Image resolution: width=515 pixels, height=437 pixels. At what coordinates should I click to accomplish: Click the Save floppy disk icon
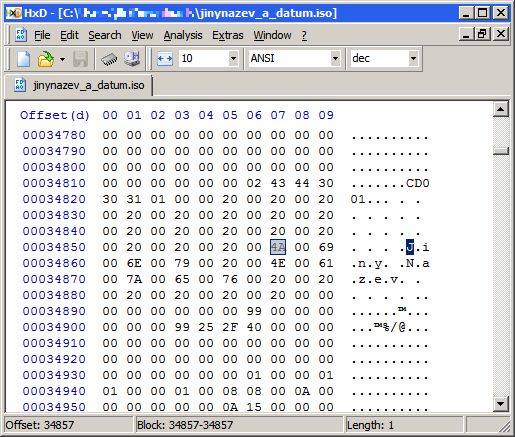point(80,59)
